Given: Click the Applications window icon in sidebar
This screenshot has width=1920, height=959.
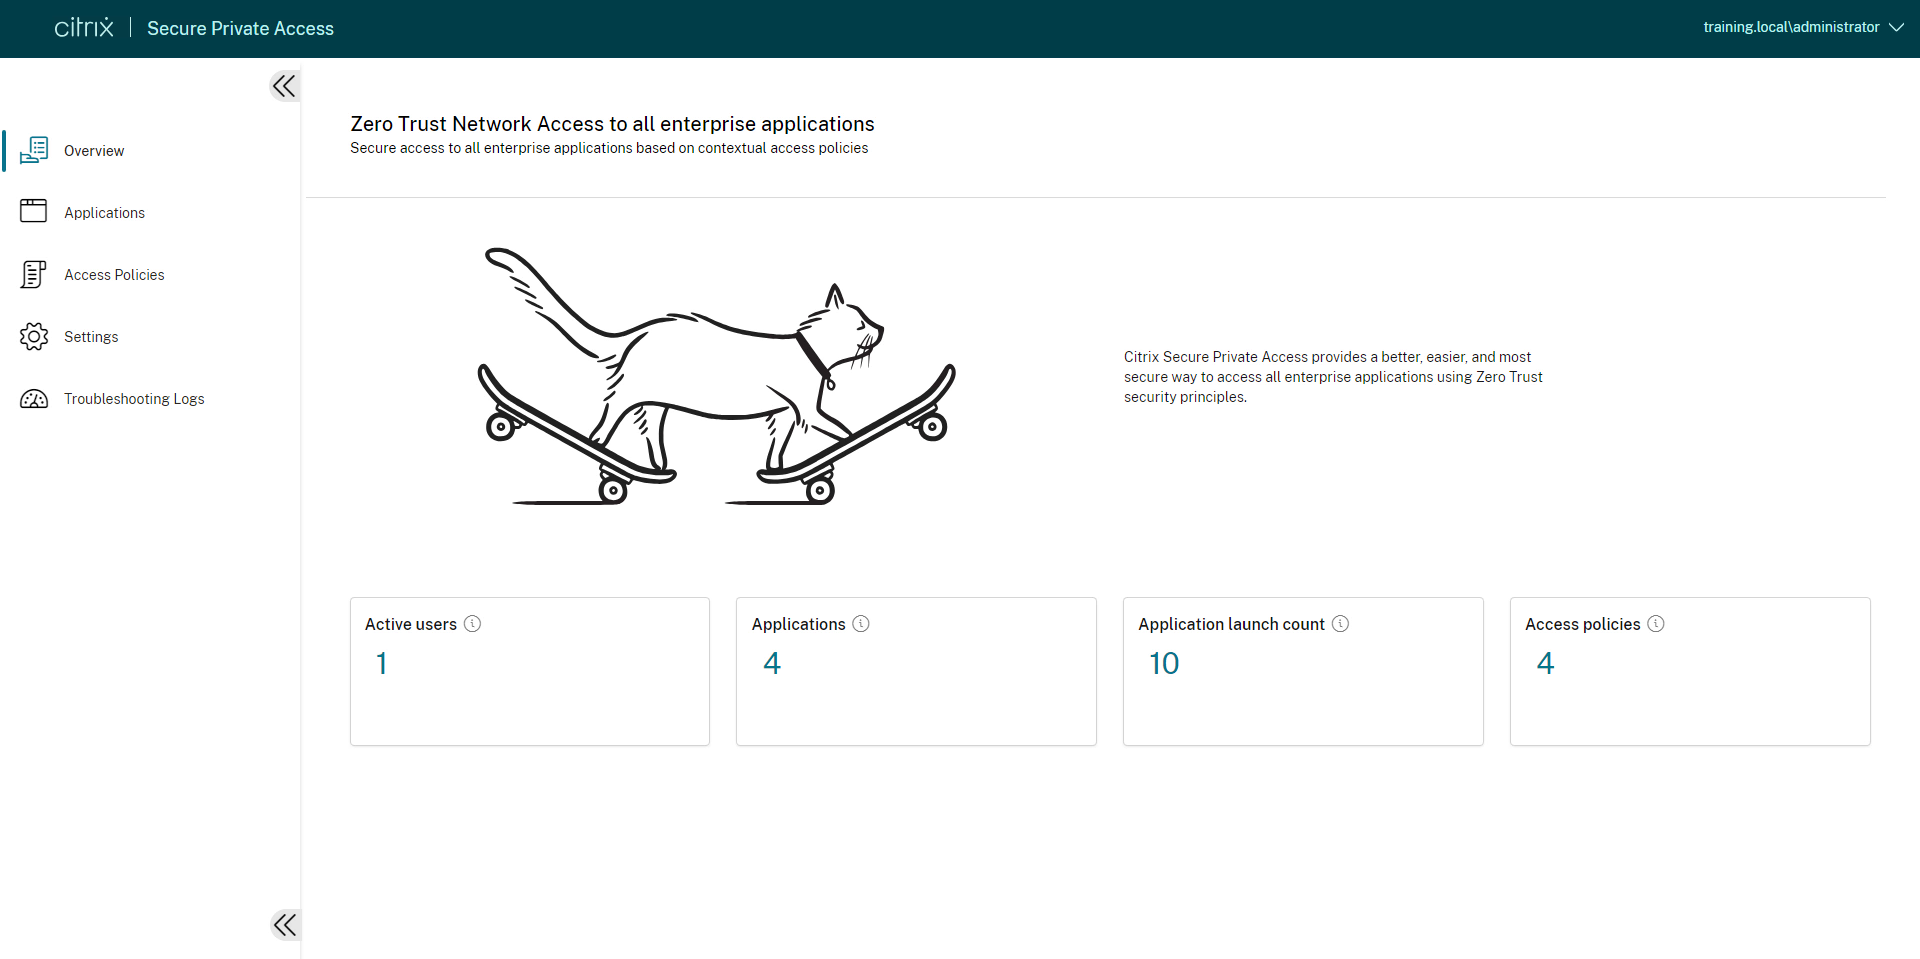Looking at the screenshot, I should (34, 211).
